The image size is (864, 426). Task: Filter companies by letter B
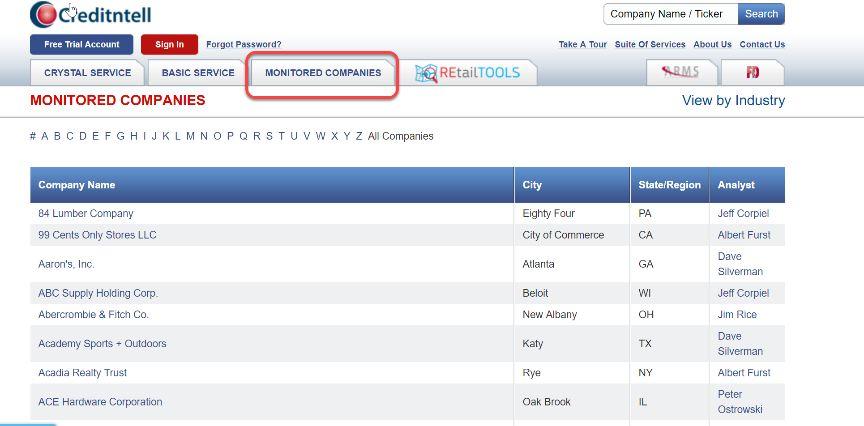point(57,136)
